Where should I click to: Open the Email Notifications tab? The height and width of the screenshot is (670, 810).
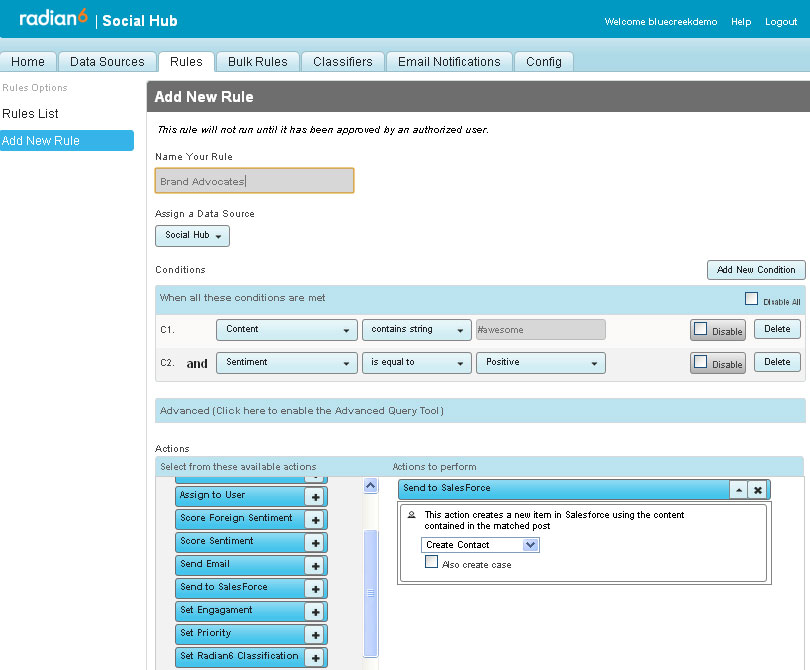pos(449,62)
